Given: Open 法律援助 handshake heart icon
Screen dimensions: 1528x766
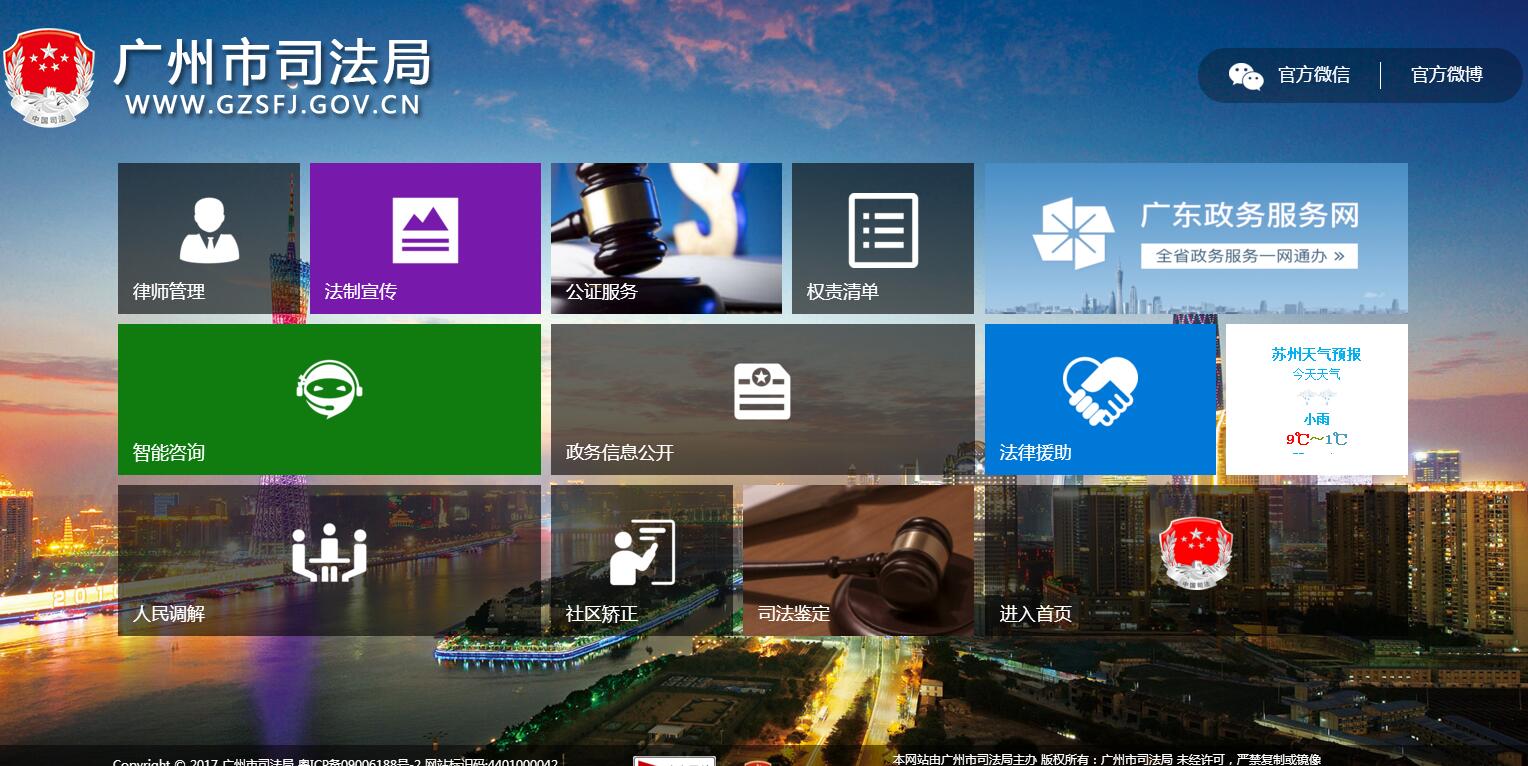Looking at the screenshot, I should 1100,391.
